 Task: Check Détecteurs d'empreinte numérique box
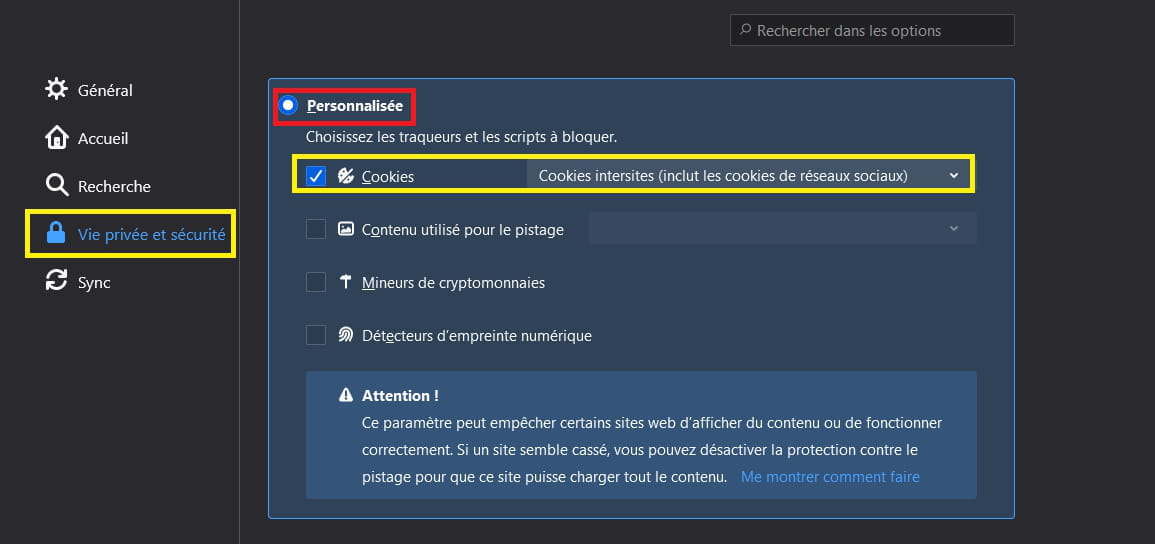point(316,335)
